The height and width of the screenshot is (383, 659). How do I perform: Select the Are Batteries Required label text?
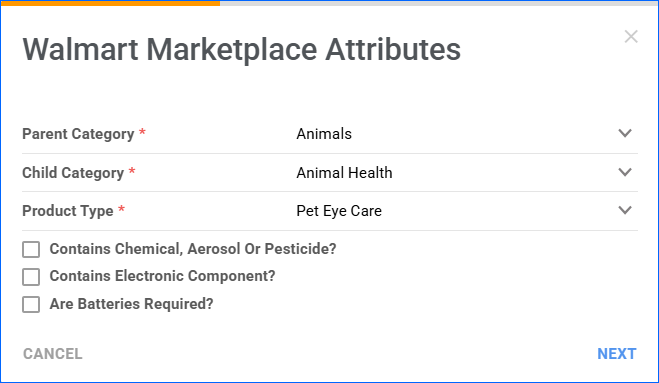131,304
